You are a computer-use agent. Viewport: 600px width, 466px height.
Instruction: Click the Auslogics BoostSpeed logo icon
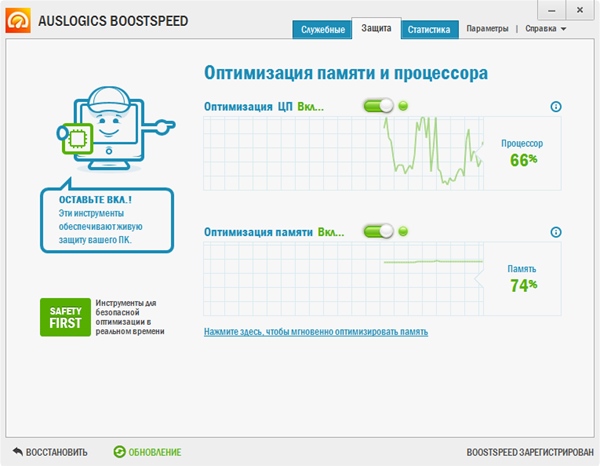coord(18,21)
